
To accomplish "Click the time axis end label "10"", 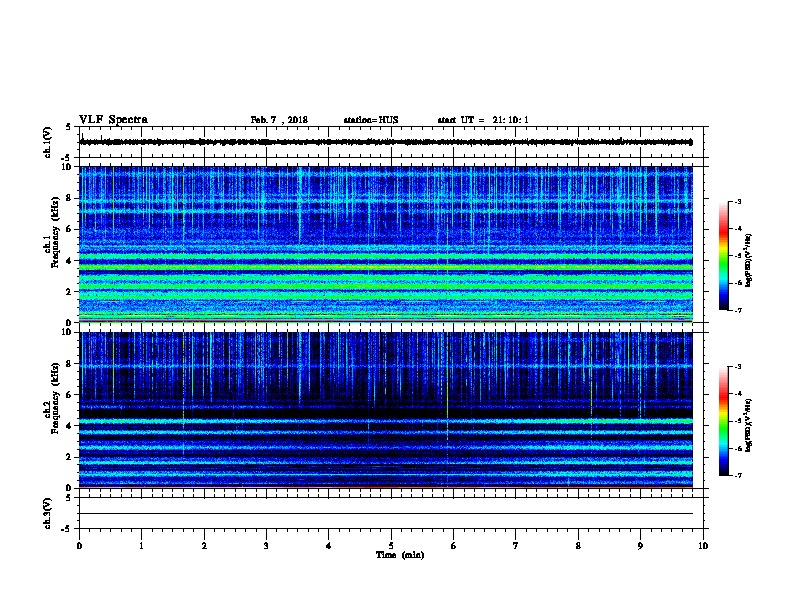I will tap(703, 546).
